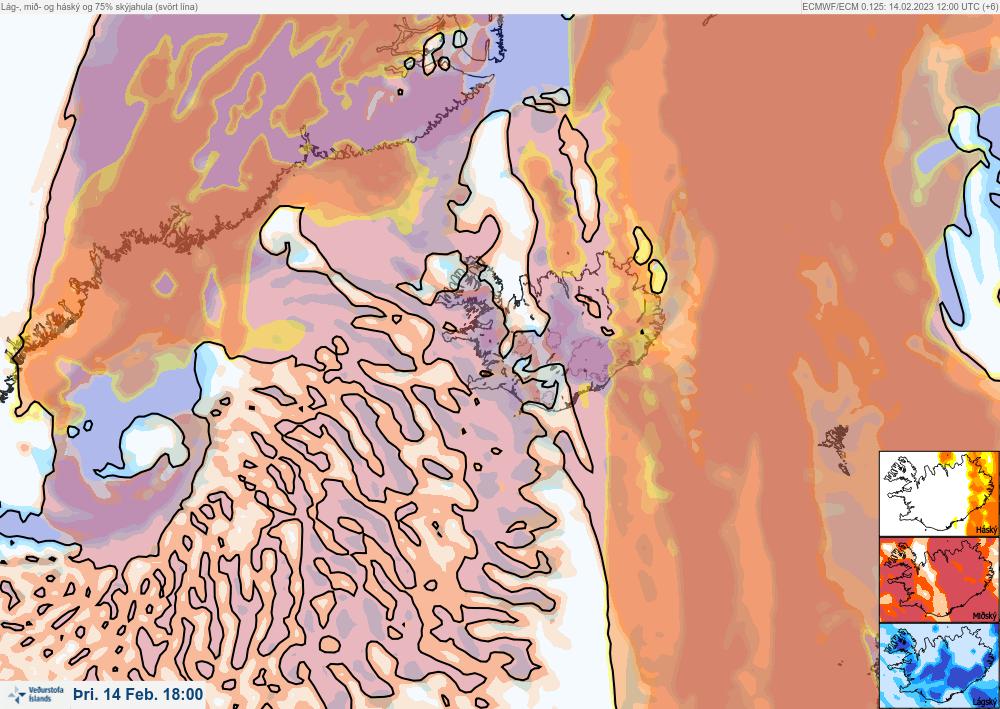Click the cloud cover map title text
1000x709 pixels.
(99, 6)
